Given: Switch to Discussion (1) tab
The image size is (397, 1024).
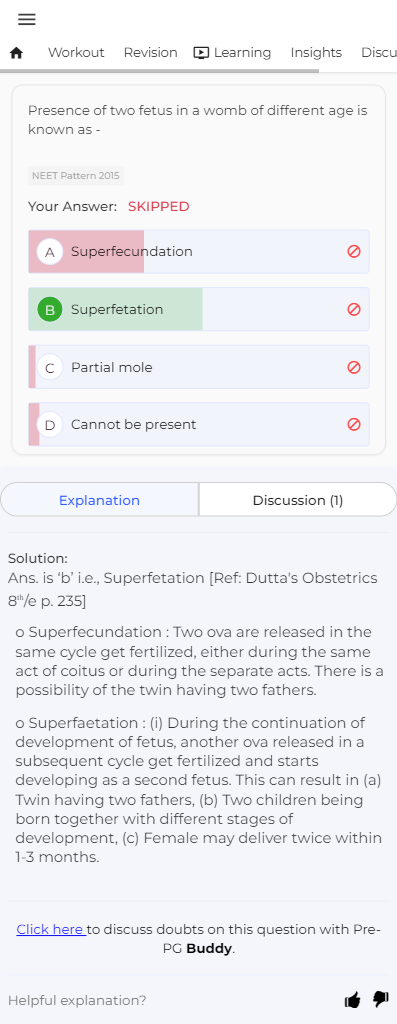Looking at the screenshot, I should coord(298,500).
